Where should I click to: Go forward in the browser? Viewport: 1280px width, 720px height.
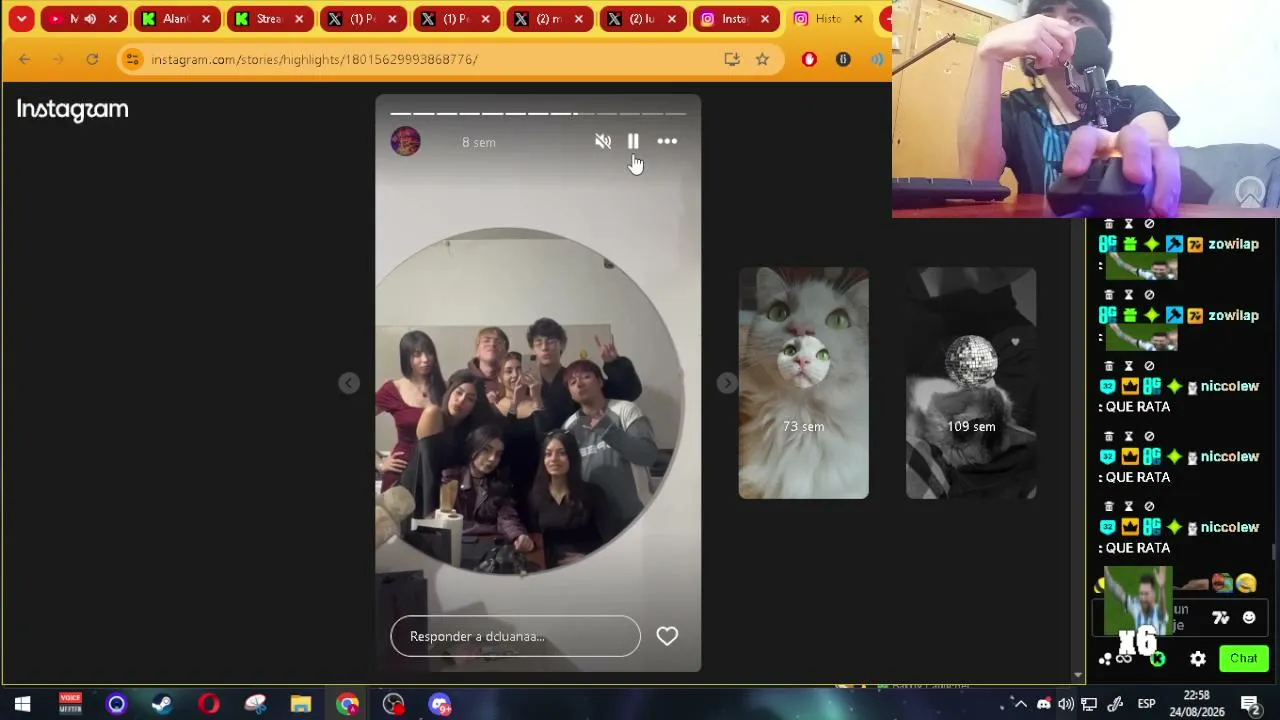(58, 59)
